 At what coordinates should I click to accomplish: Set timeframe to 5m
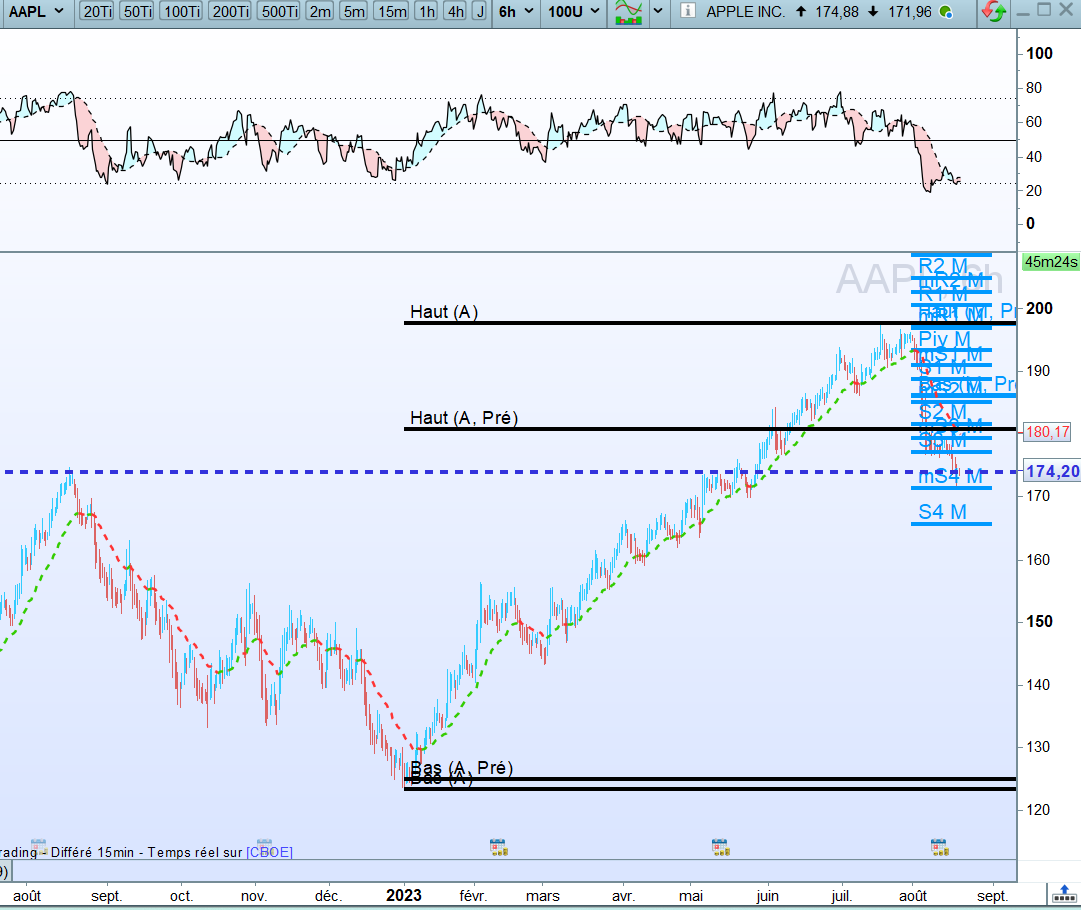(354, 12)
